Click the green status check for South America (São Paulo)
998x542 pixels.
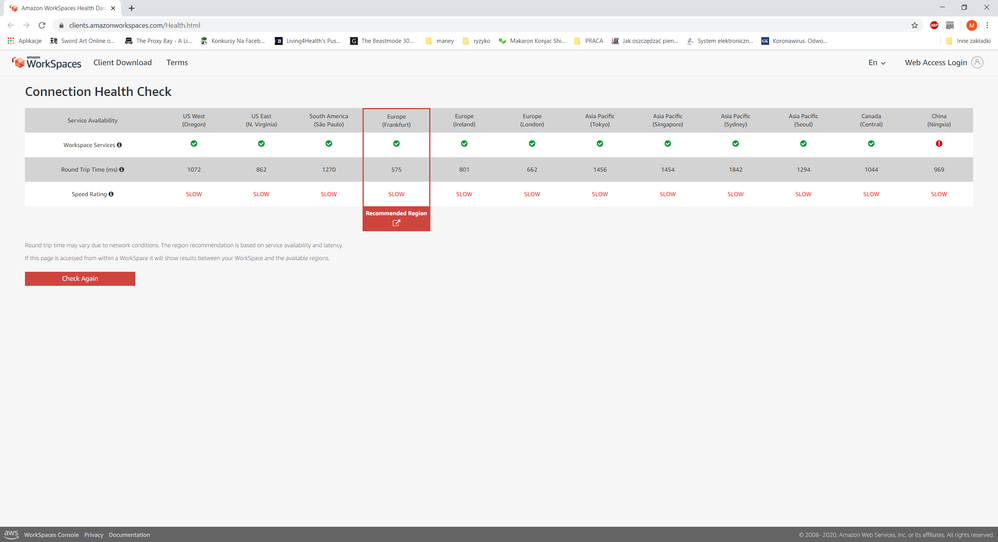pyautogui.click(x=328, y=144)
